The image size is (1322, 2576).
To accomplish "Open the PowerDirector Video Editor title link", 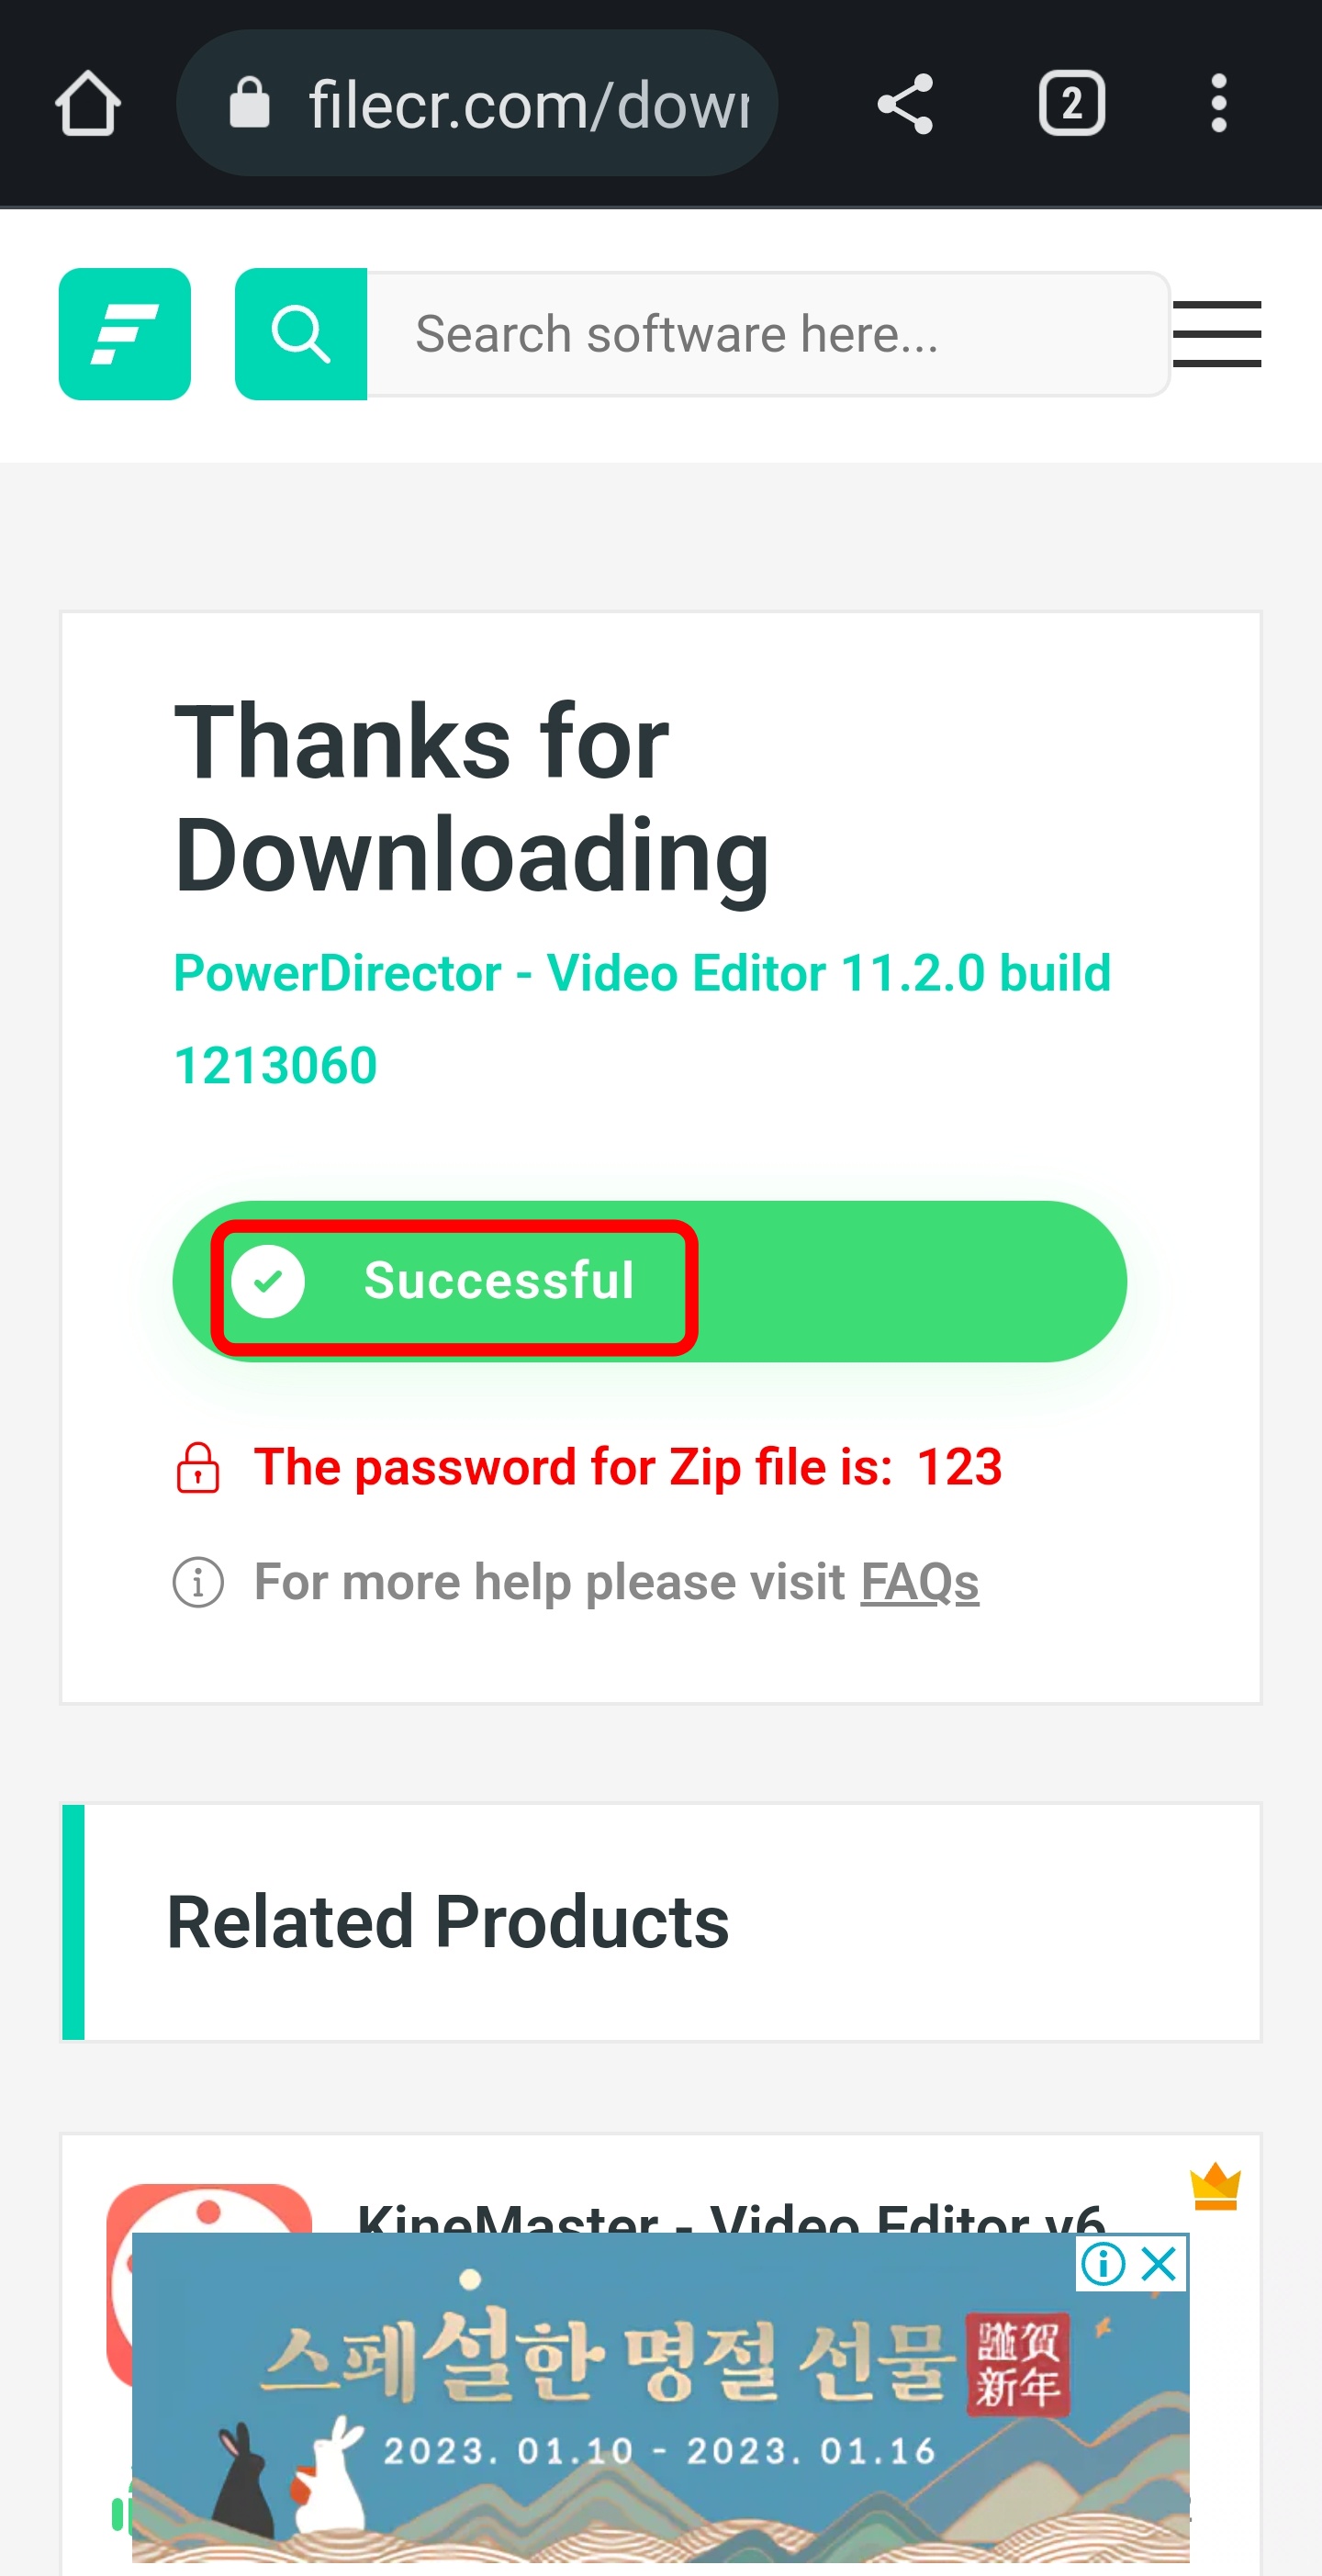I will (642, 1018).
